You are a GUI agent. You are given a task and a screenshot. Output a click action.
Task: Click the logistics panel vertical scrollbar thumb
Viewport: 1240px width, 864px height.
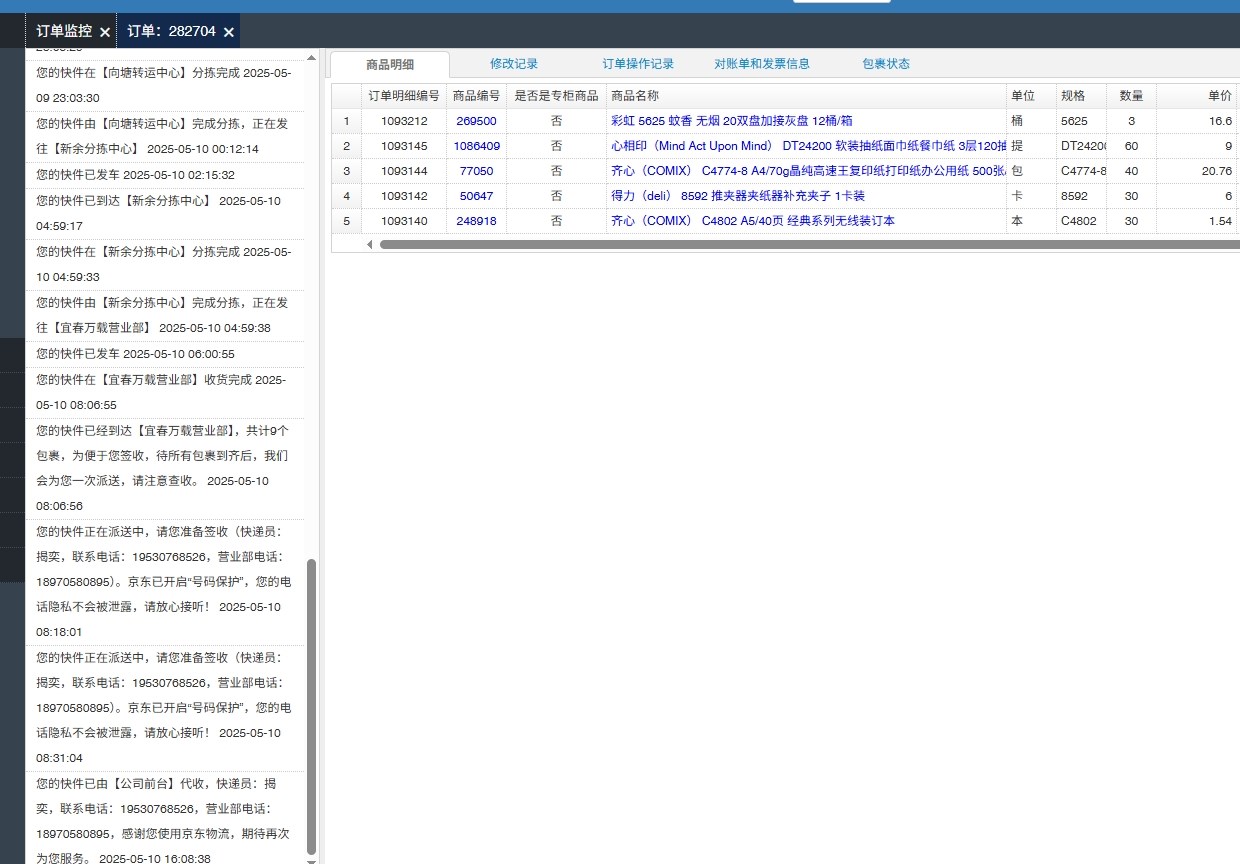pos(311,706)
